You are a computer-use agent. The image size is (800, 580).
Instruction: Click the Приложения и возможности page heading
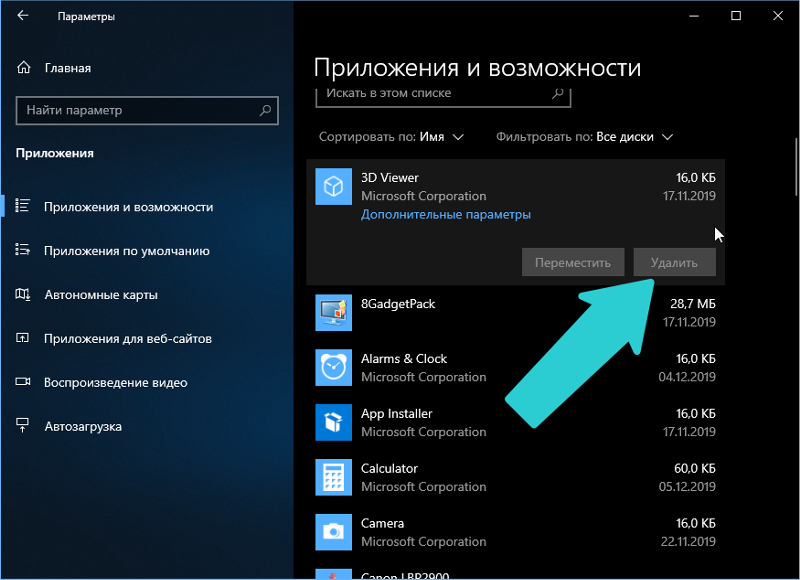(477, 68)
